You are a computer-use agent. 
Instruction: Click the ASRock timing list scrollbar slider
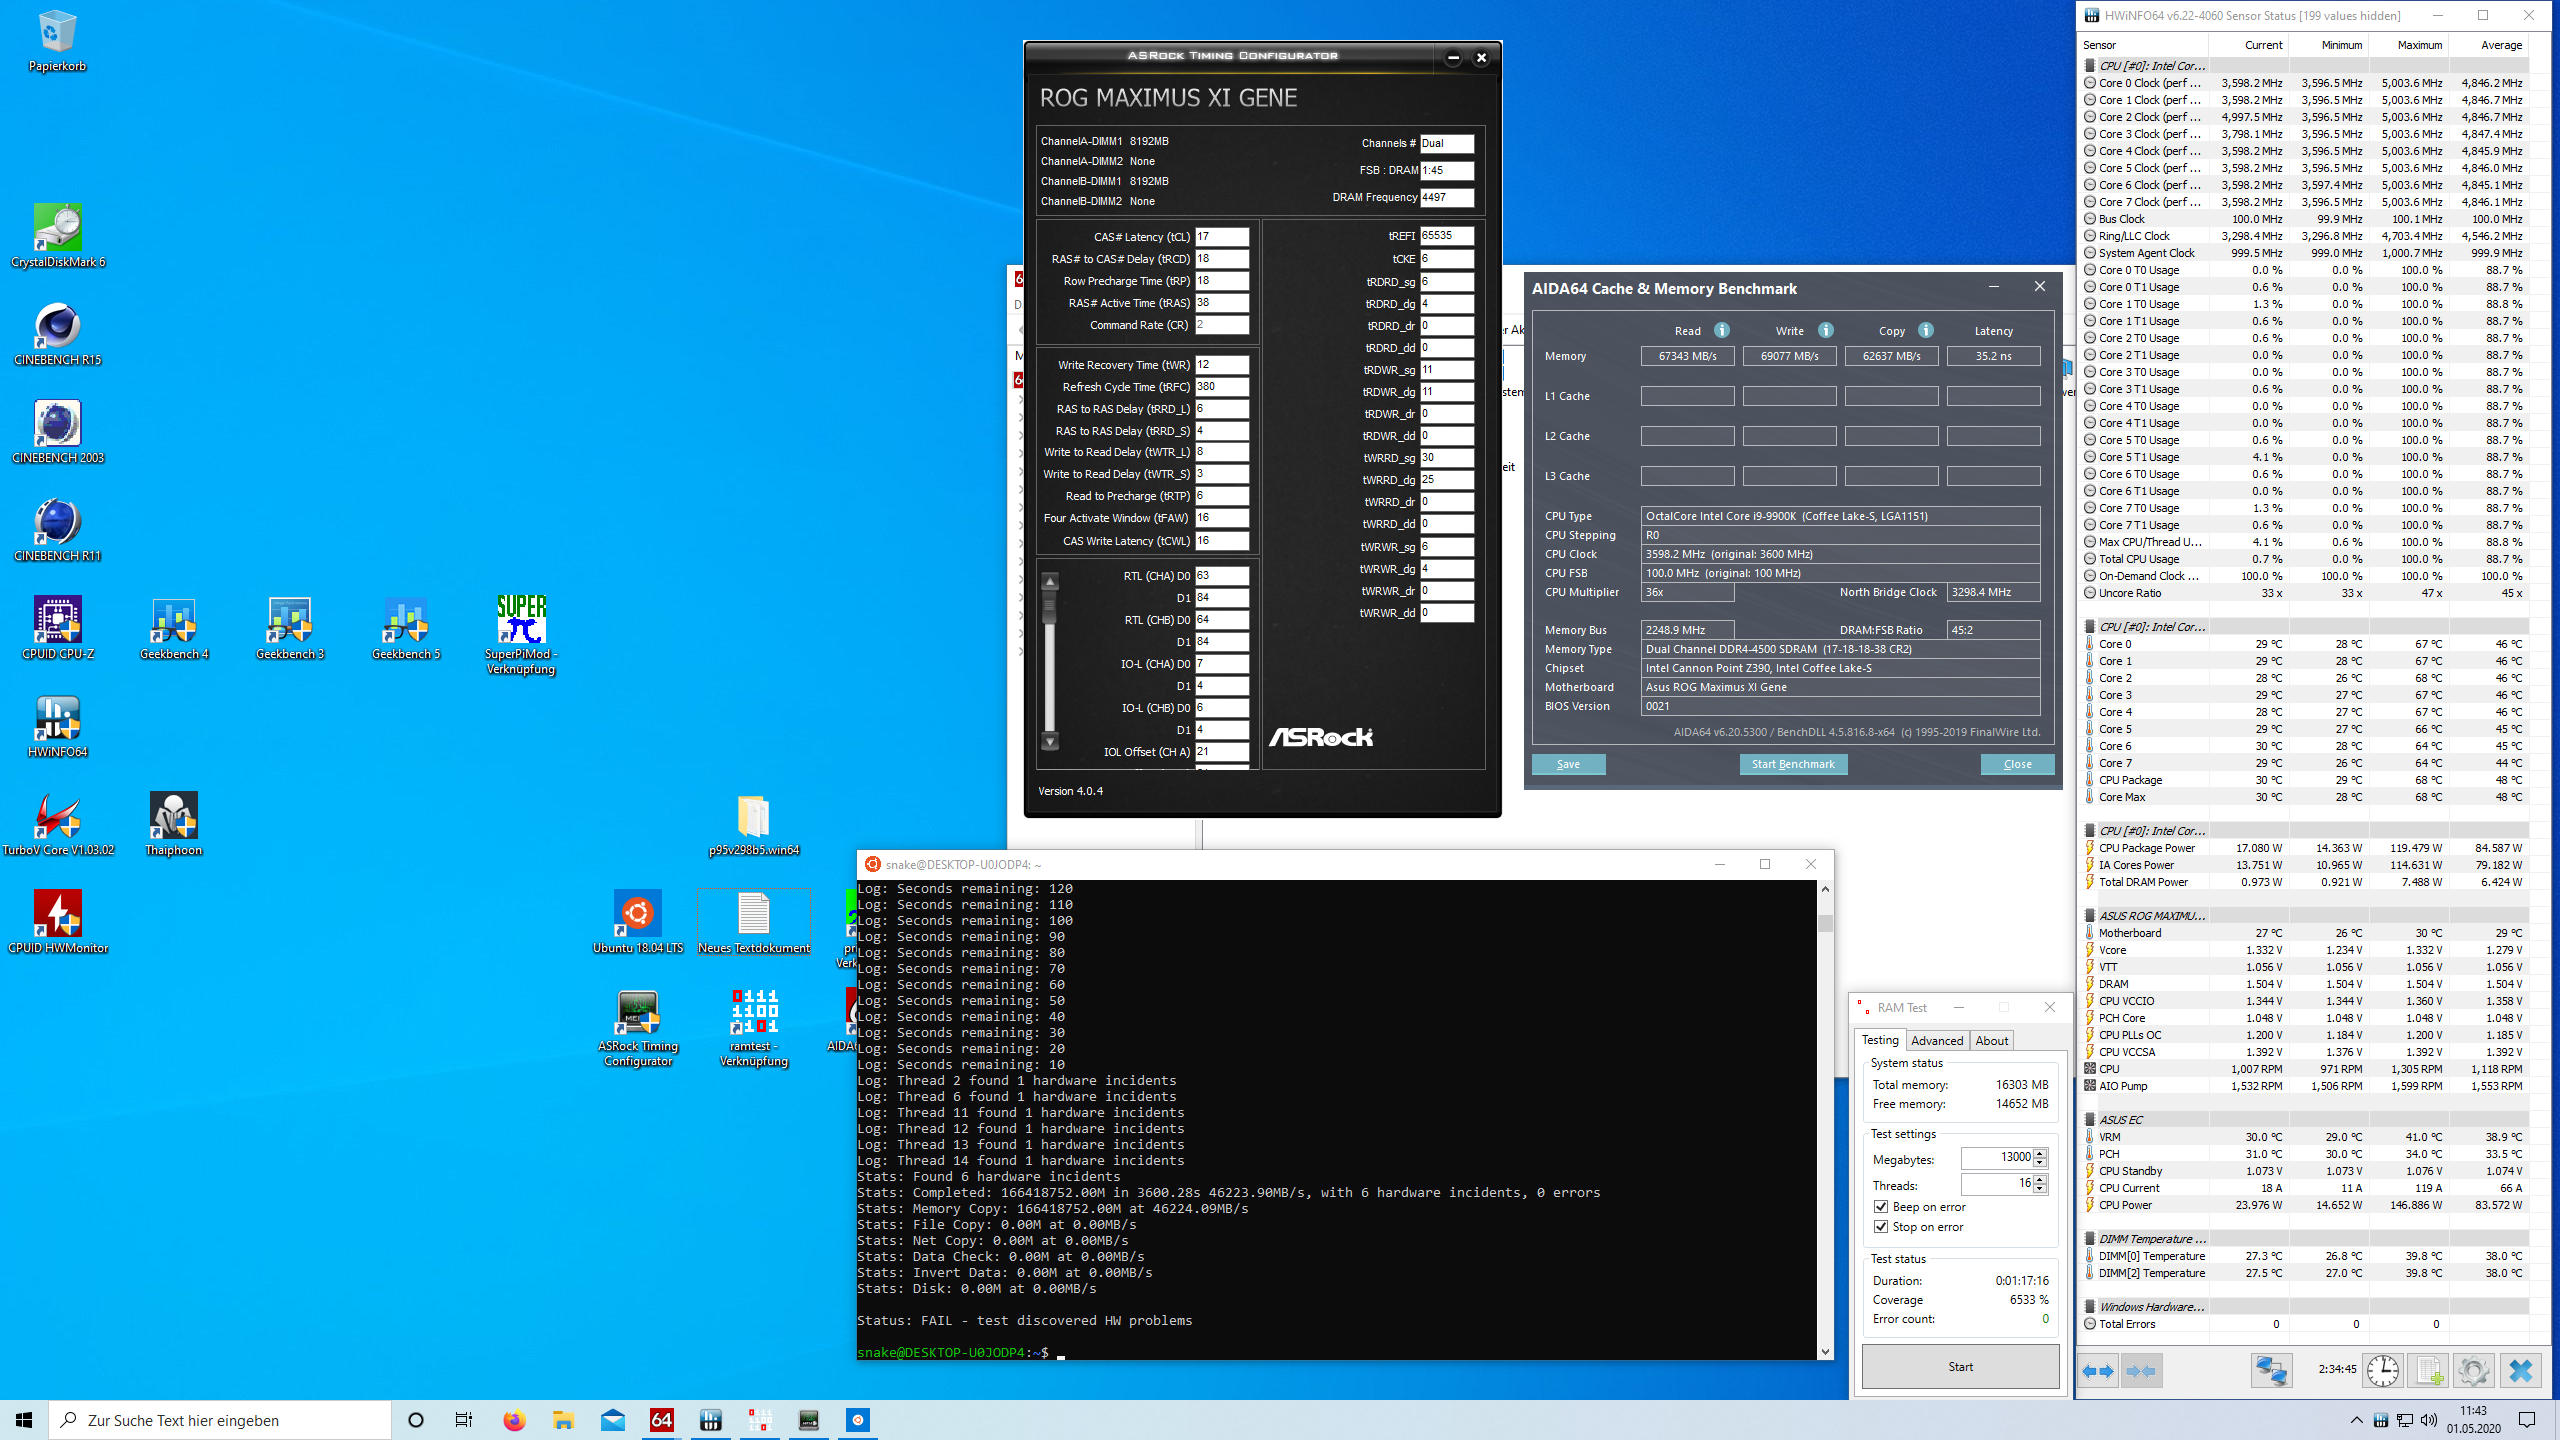(x=1049, y=608)
